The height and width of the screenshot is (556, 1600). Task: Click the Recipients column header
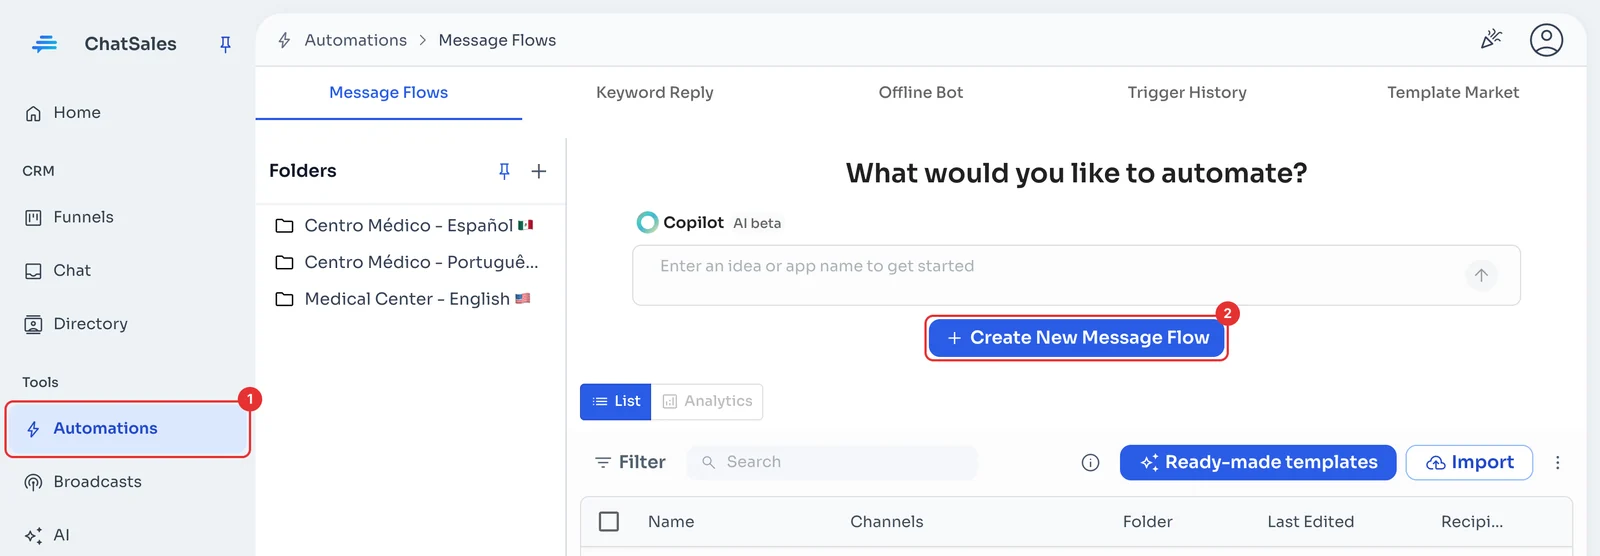tap(1472, 522)
